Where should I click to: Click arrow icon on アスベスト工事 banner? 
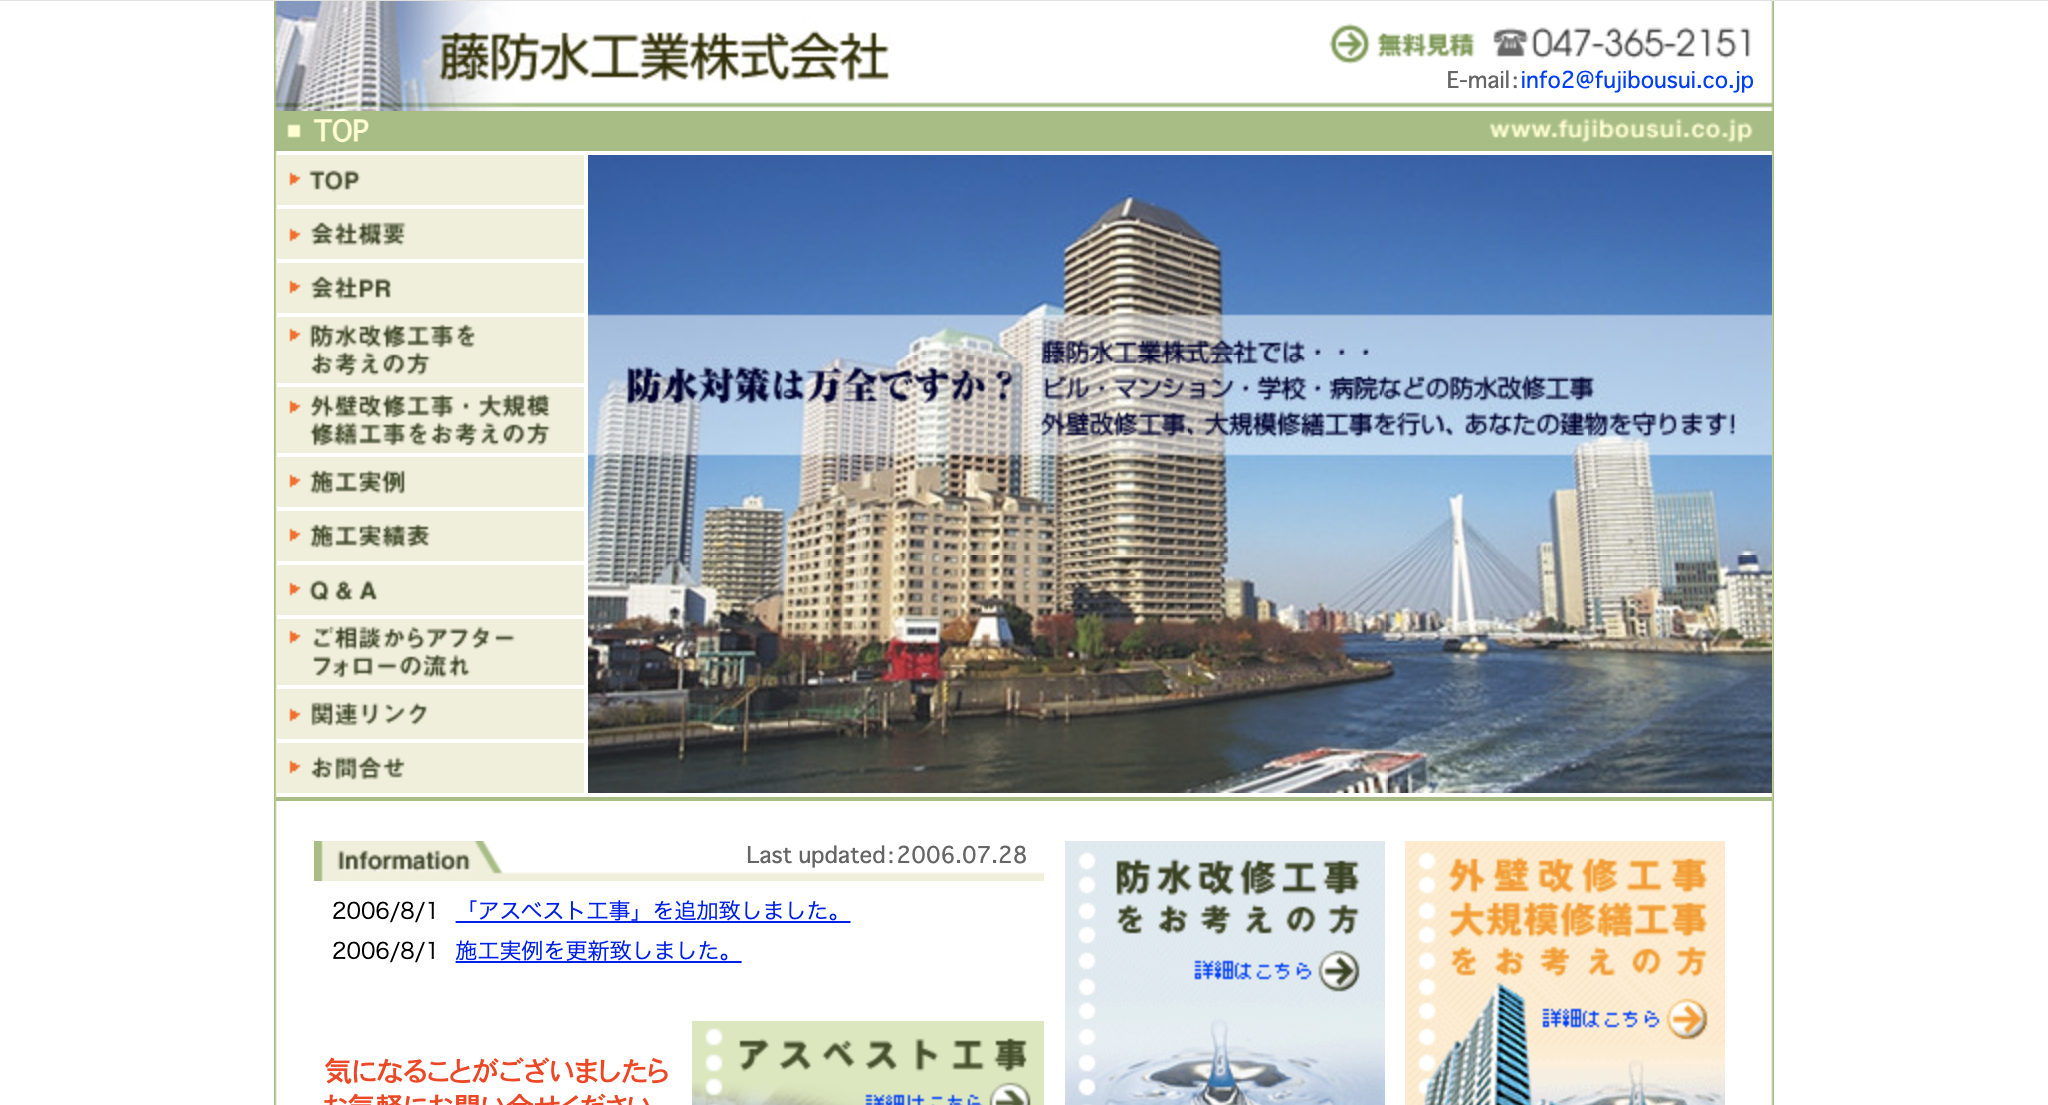coord(1010,1095)
